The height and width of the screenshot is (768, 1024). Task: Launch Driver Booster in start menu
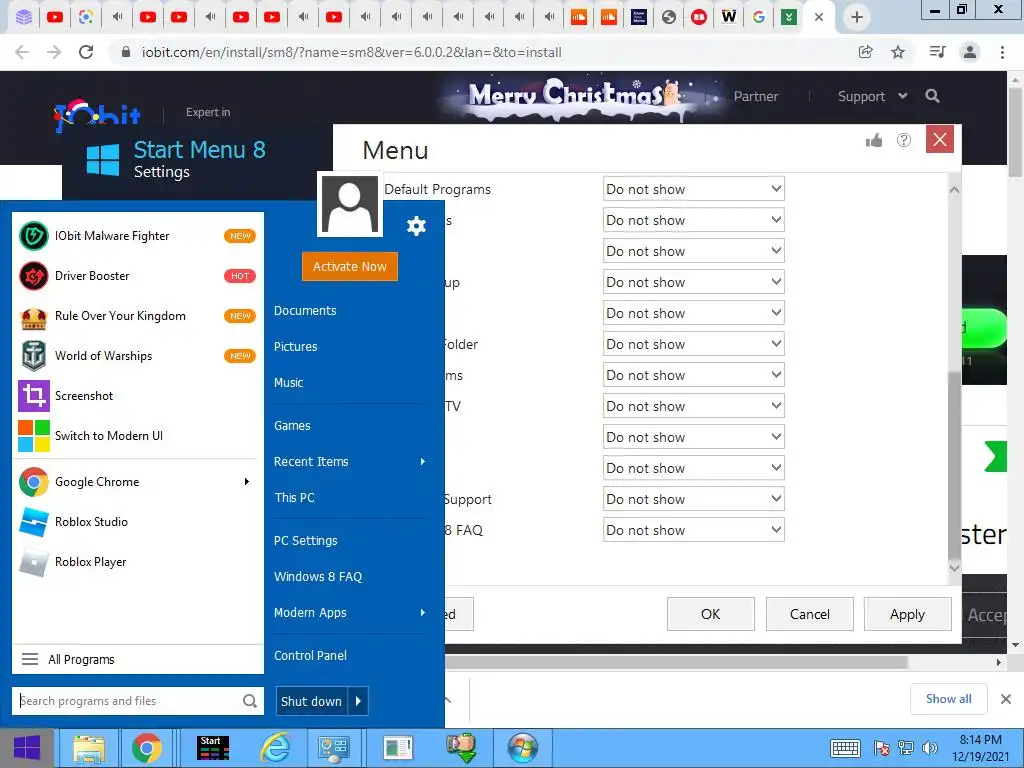(x=137, y=276)
